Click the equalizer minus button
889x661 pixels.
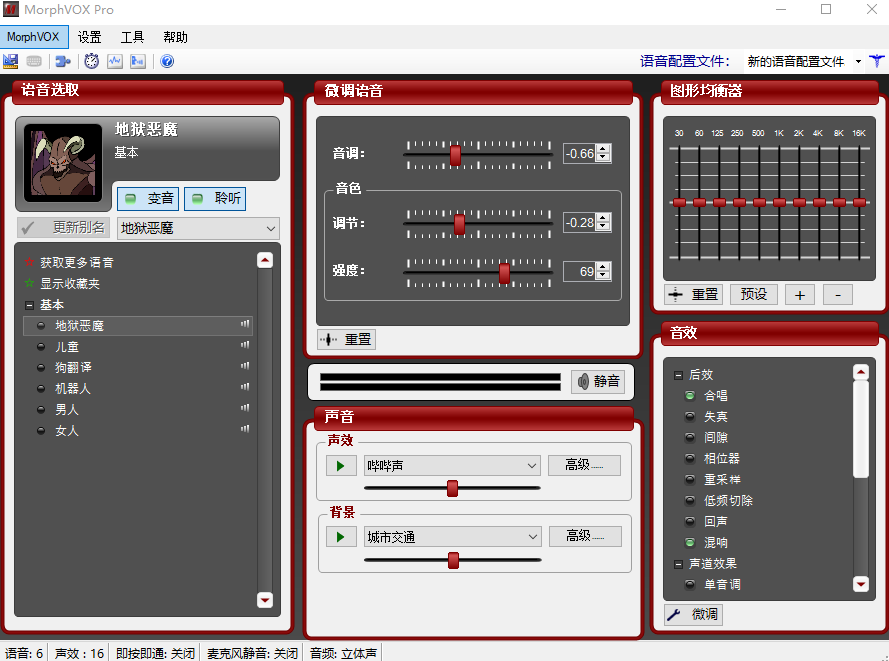pyautogui.click(x=838, y=295)
